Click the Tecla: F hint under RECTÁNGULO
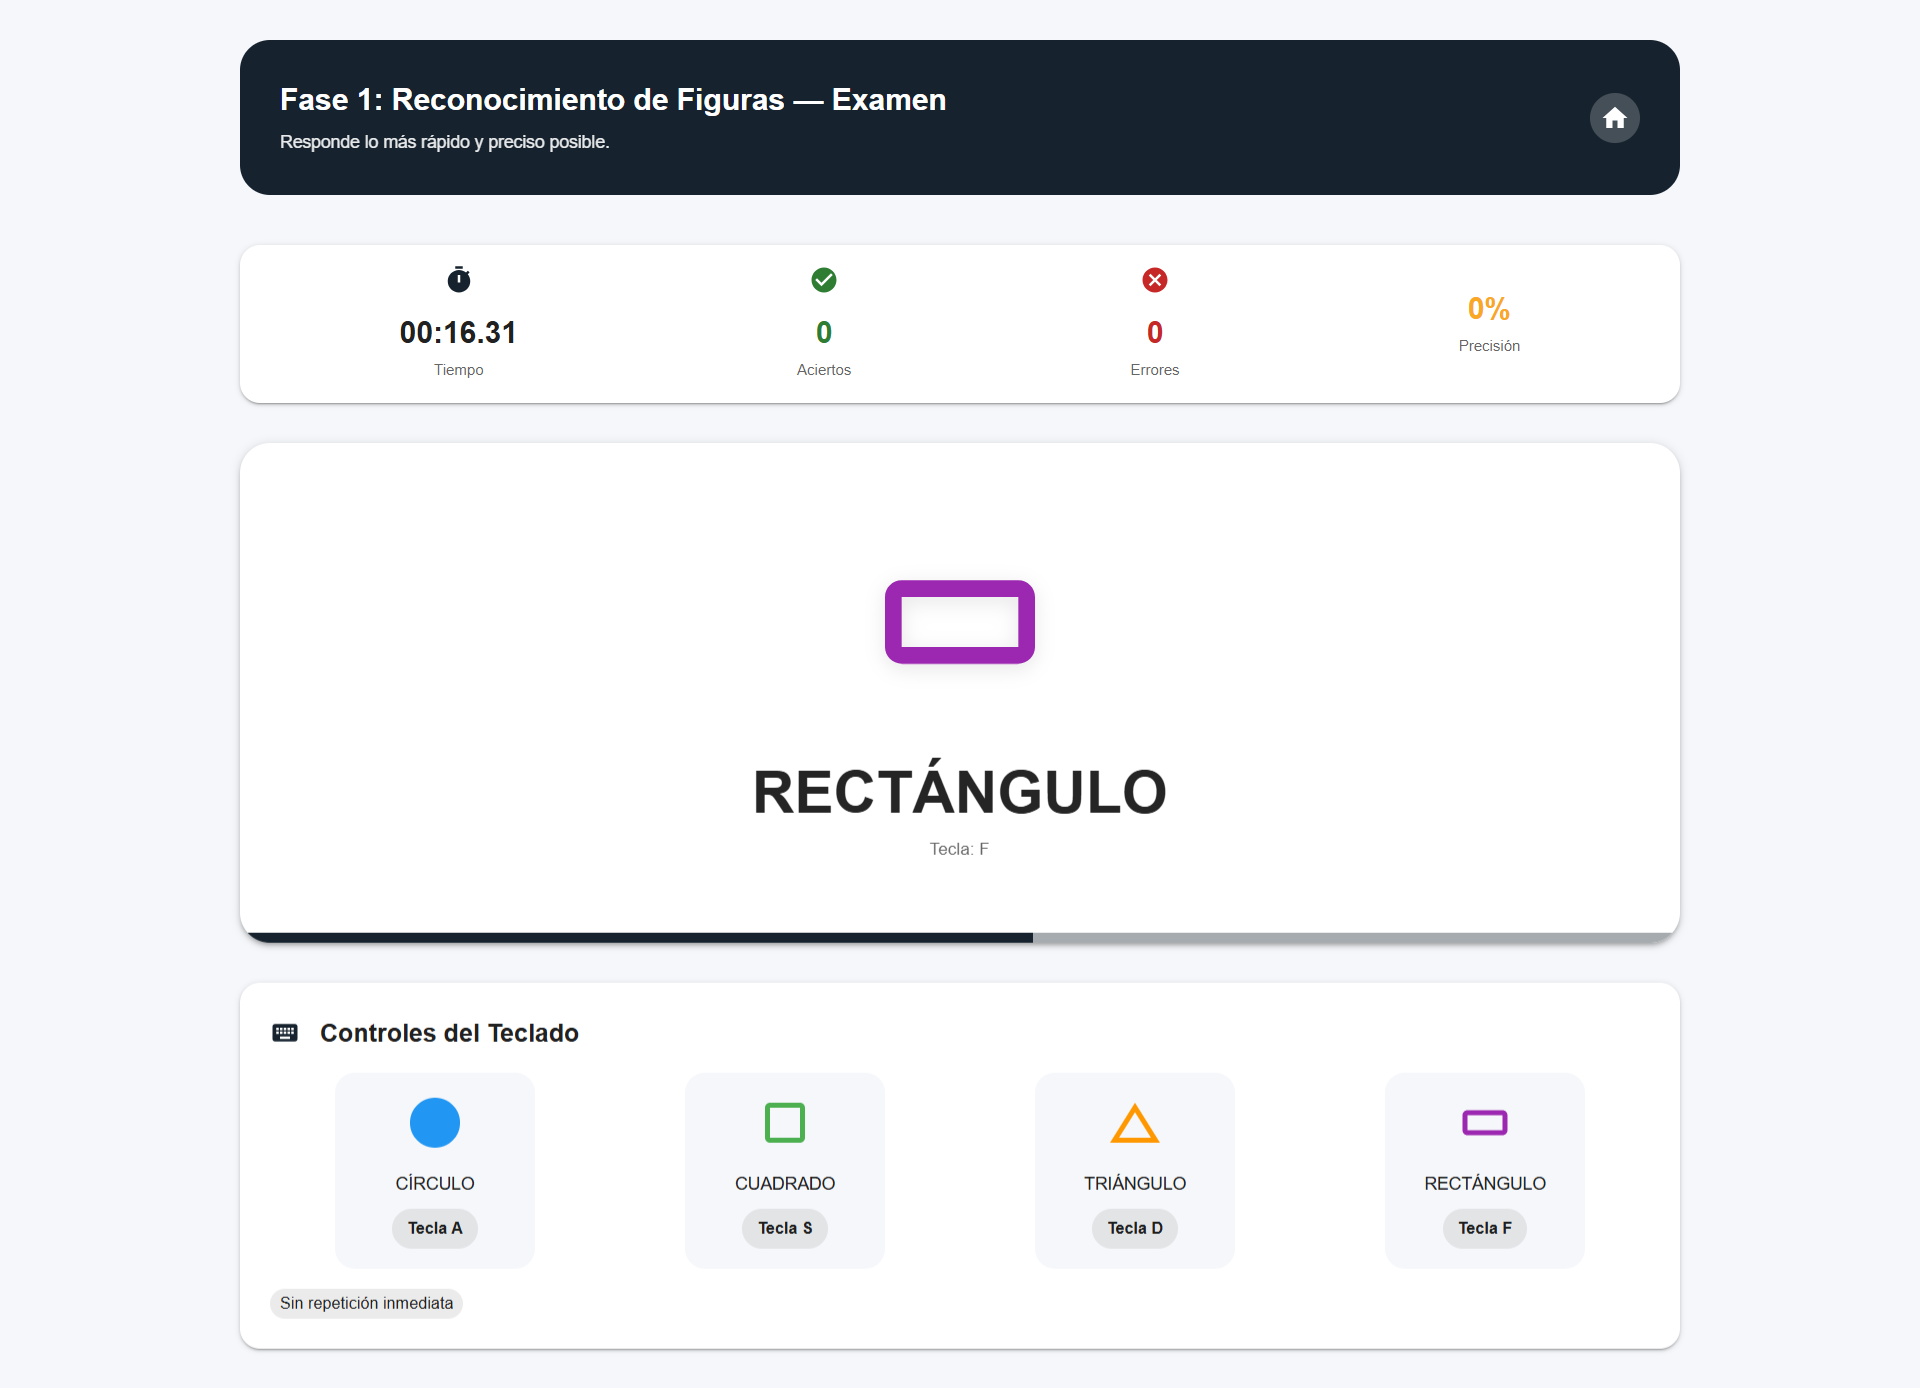 tap(959, 848)
